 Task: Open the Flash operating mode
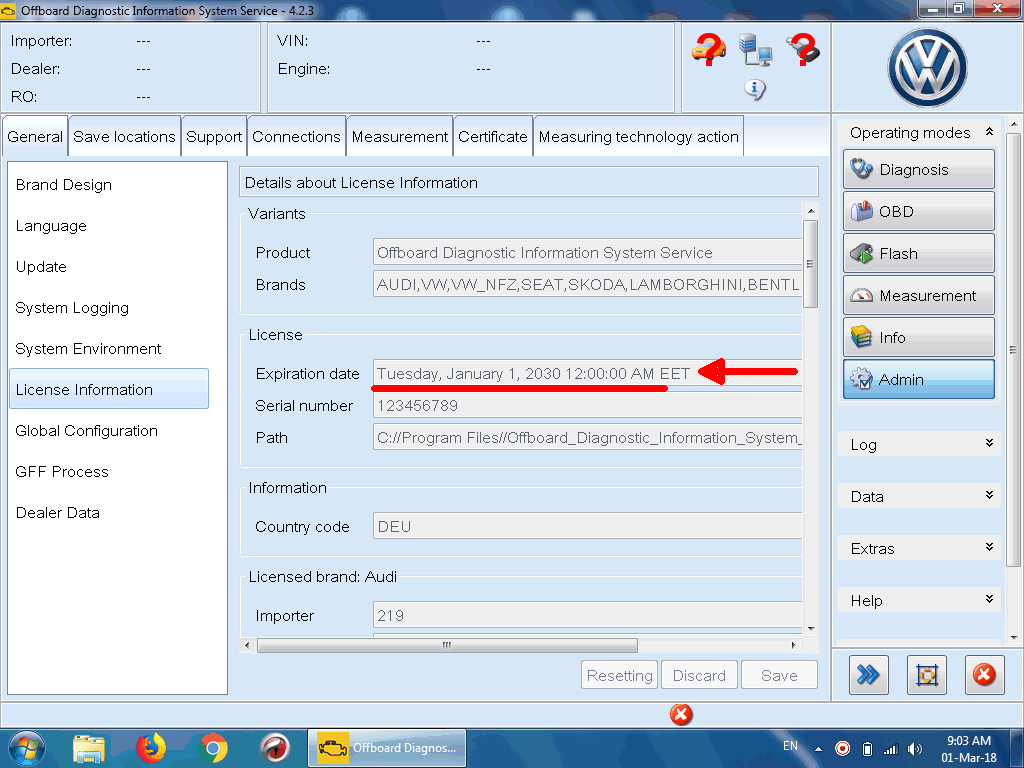pyautogui.click(x=918, y=254)
